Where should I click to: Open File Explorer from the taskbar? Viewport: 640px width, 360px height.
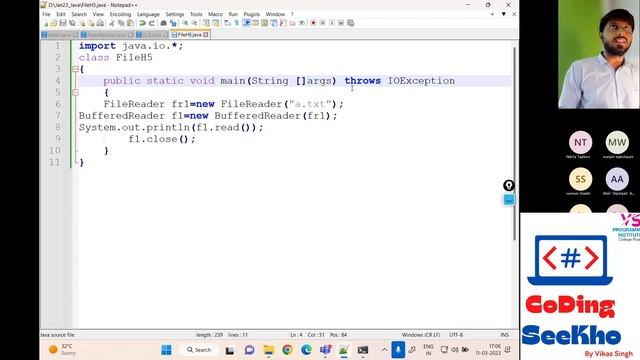[269, 350]
